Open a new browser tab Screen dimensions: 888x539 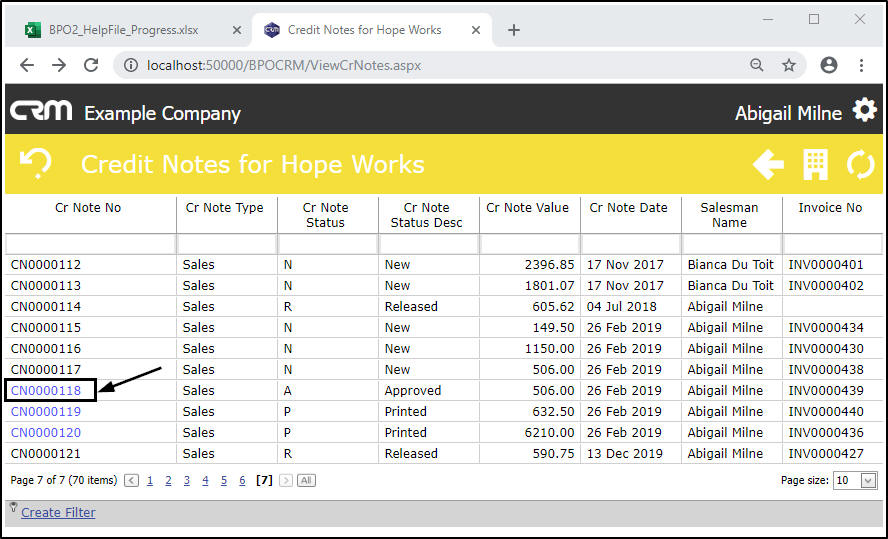(x=514, y=30)
